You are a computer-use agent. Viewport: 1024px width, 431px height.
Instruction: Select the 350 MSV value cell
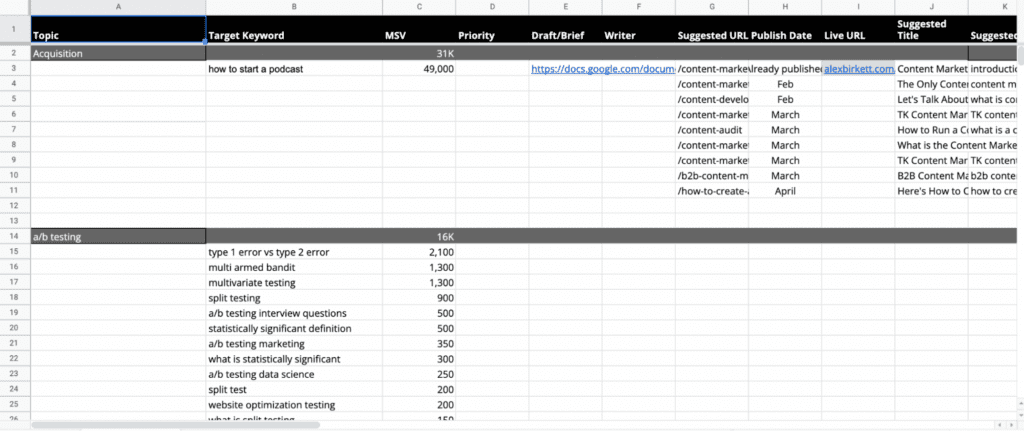[x=419, y=343]
